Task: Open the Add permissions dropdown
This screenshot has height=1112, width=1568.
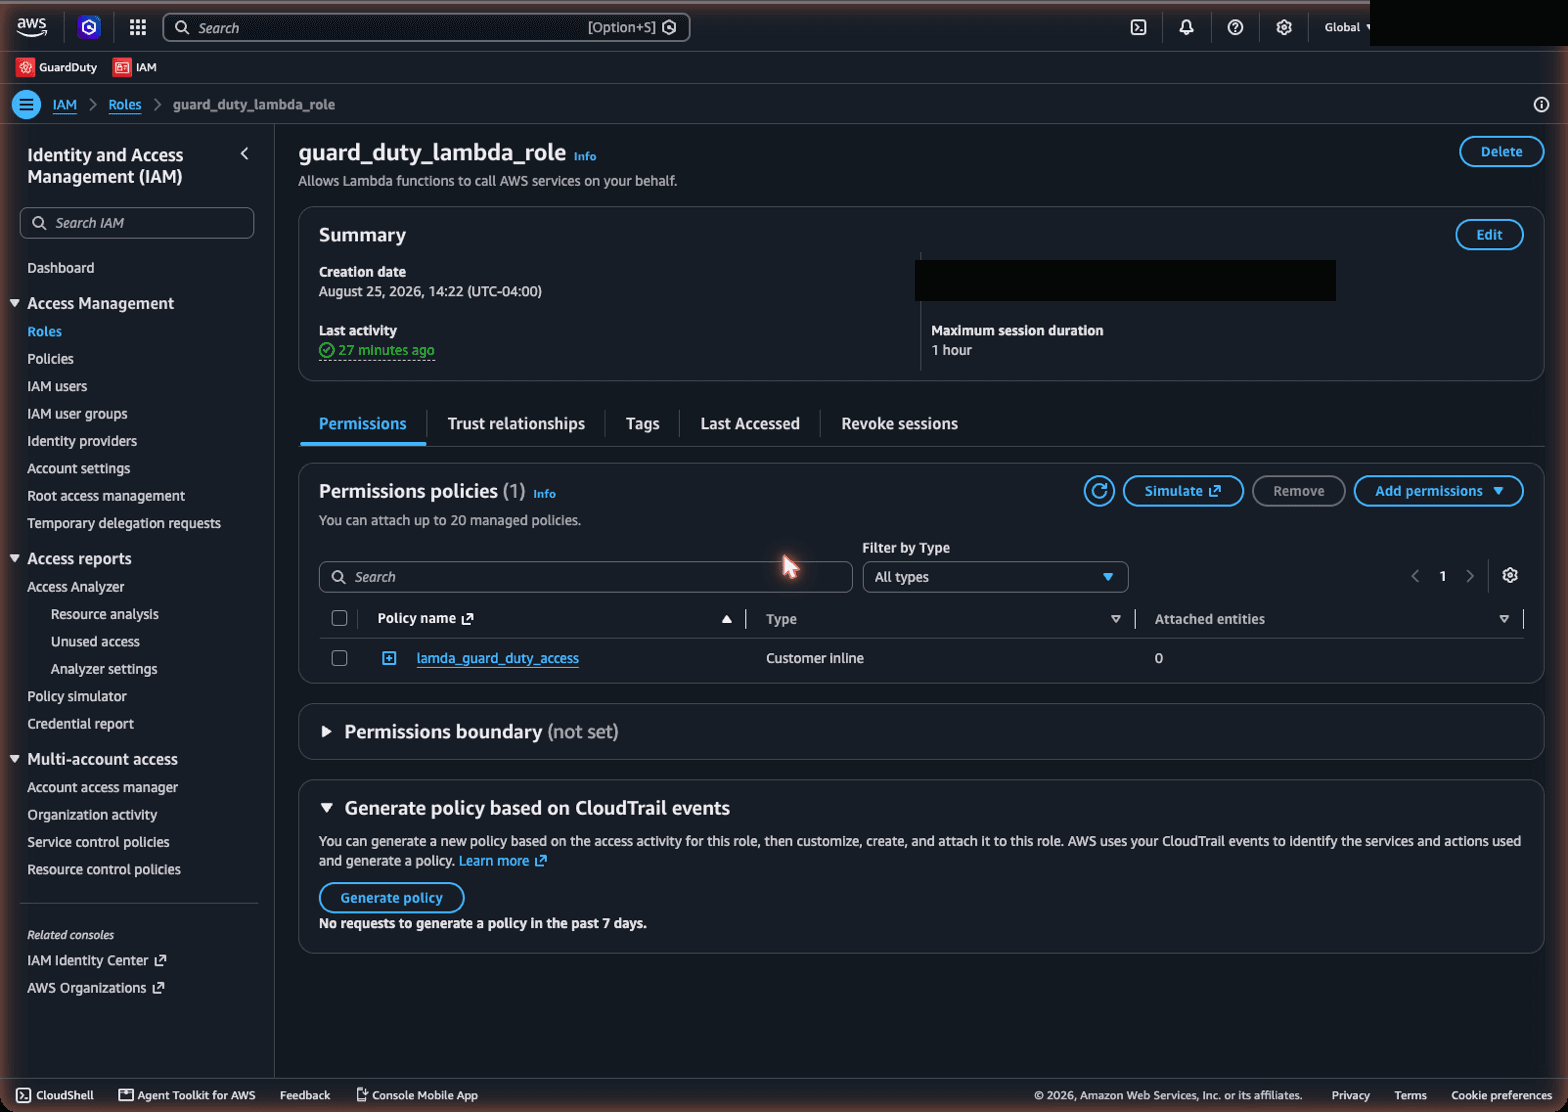Action: (x=1438, y=491)
